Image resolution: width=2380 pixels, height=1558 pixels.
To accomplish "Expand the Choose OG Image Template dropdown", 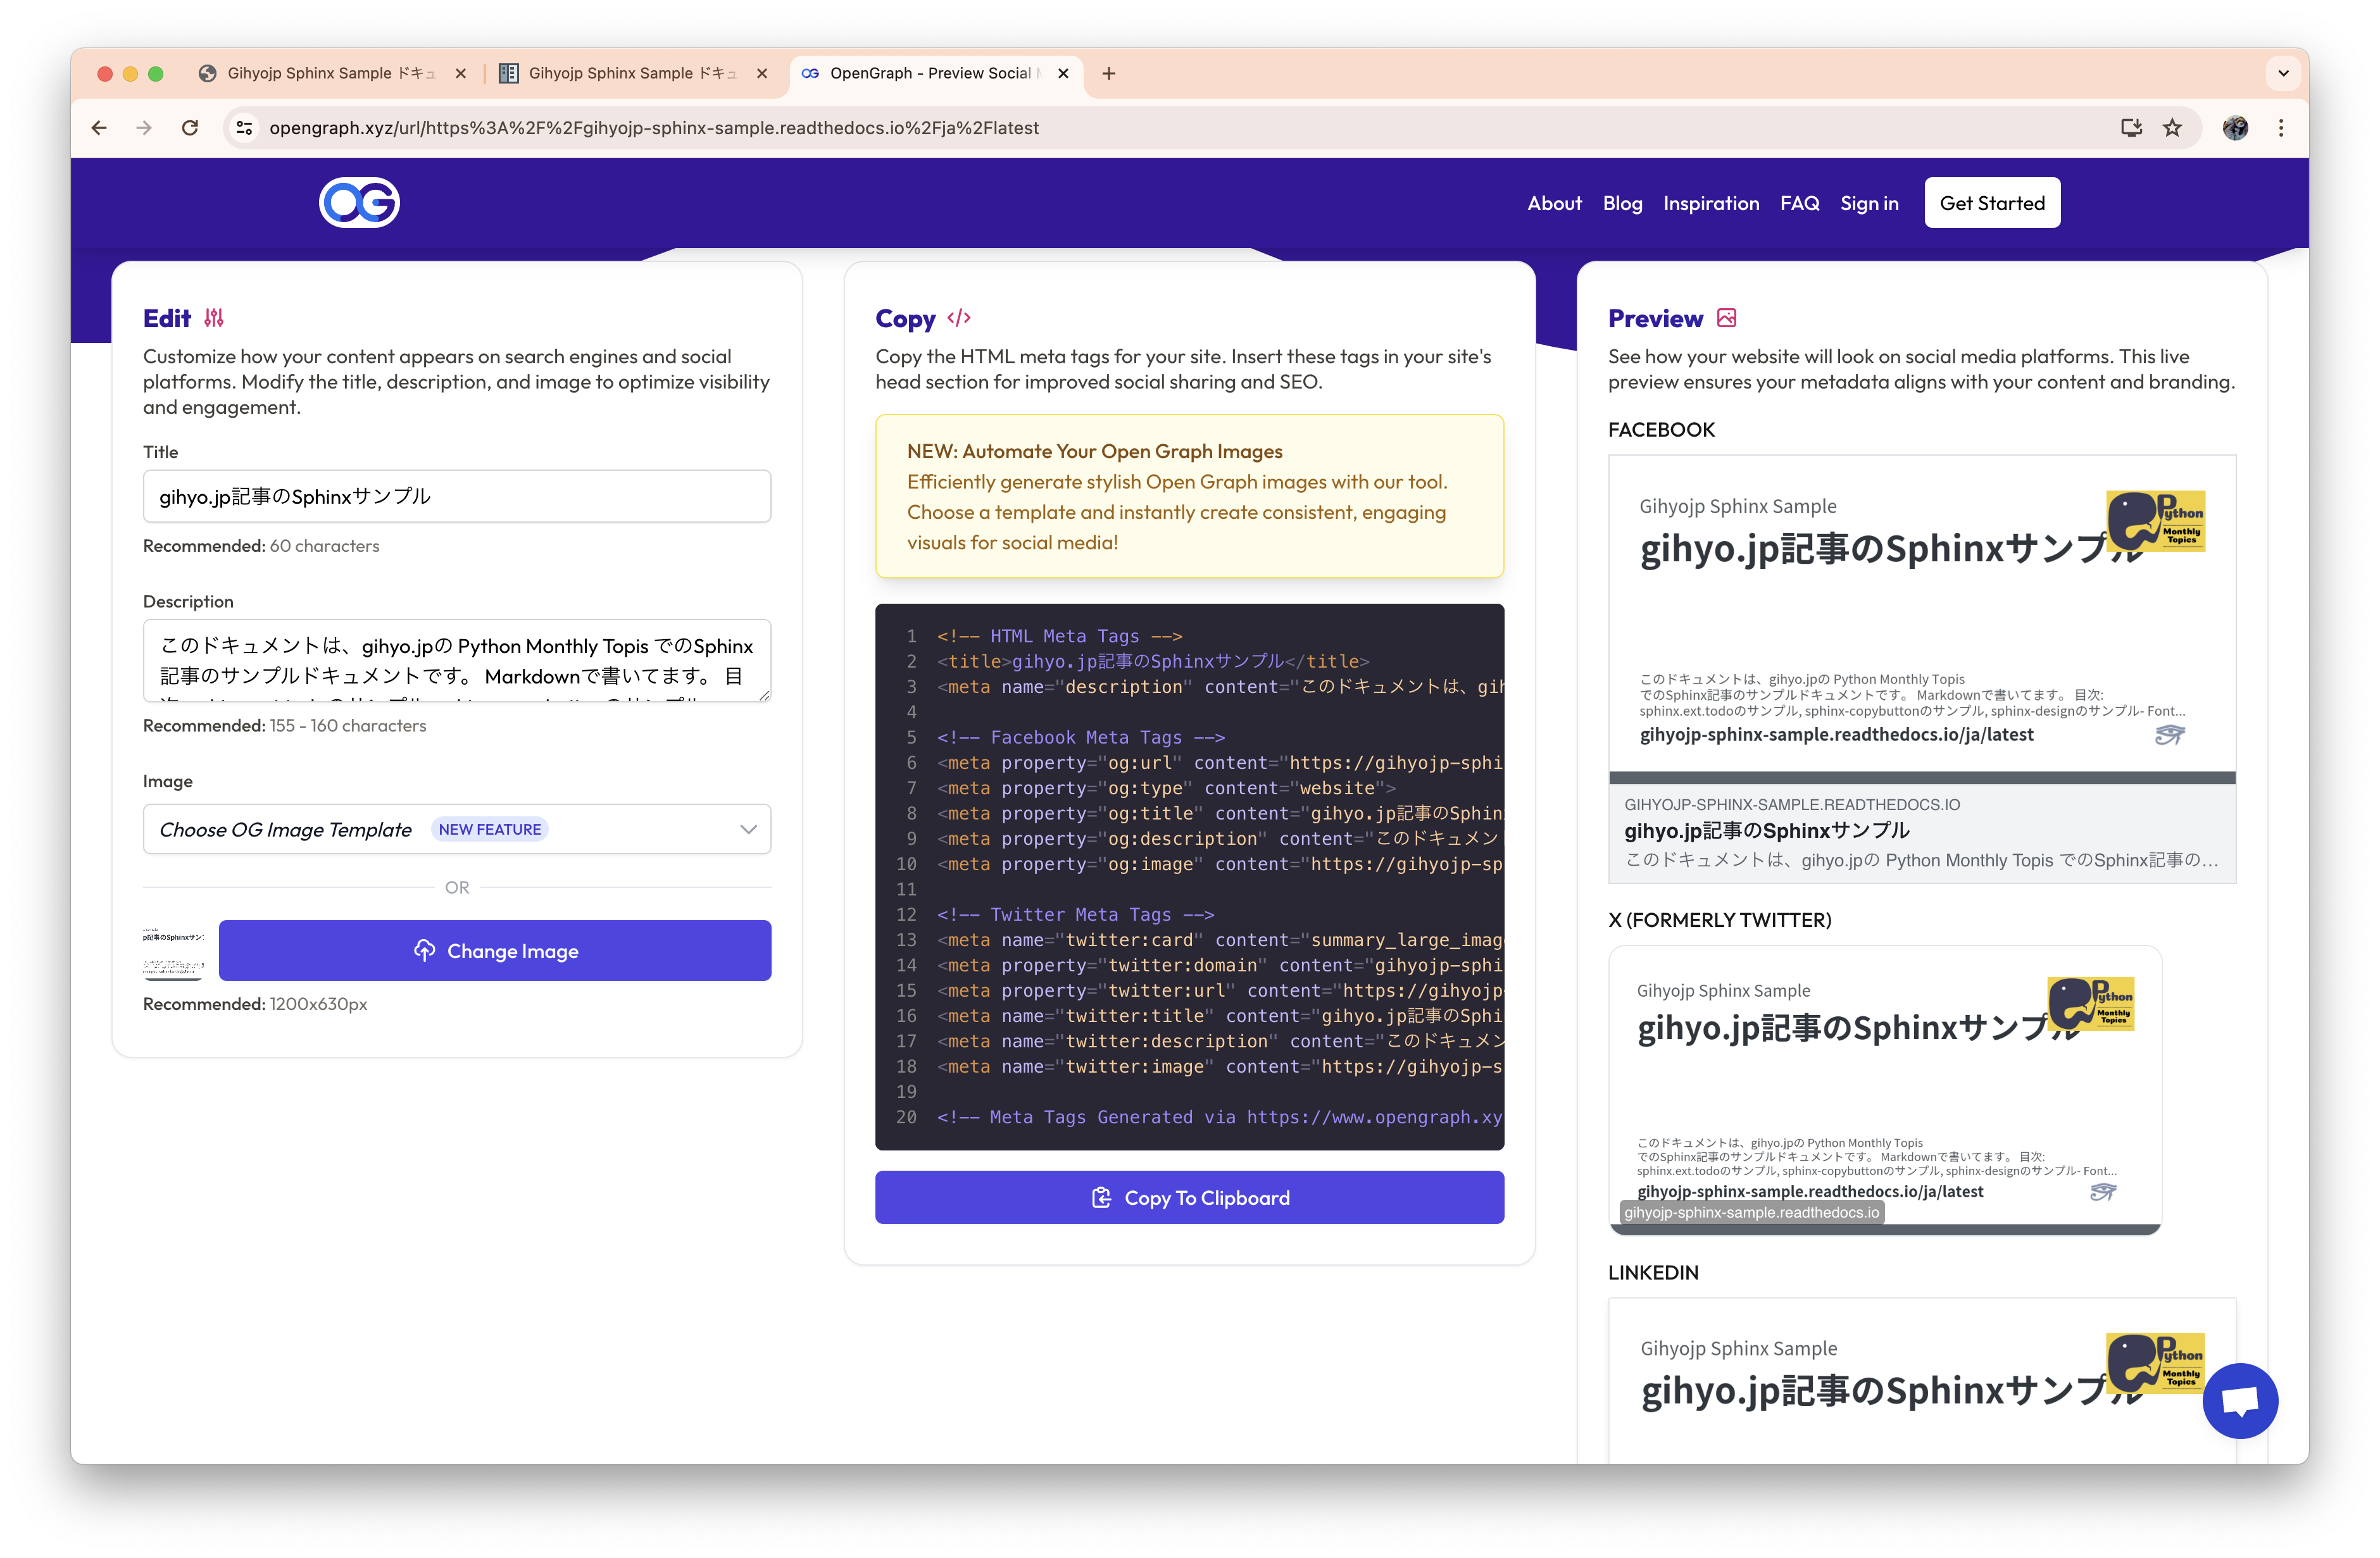I will [x=456, y=829].
